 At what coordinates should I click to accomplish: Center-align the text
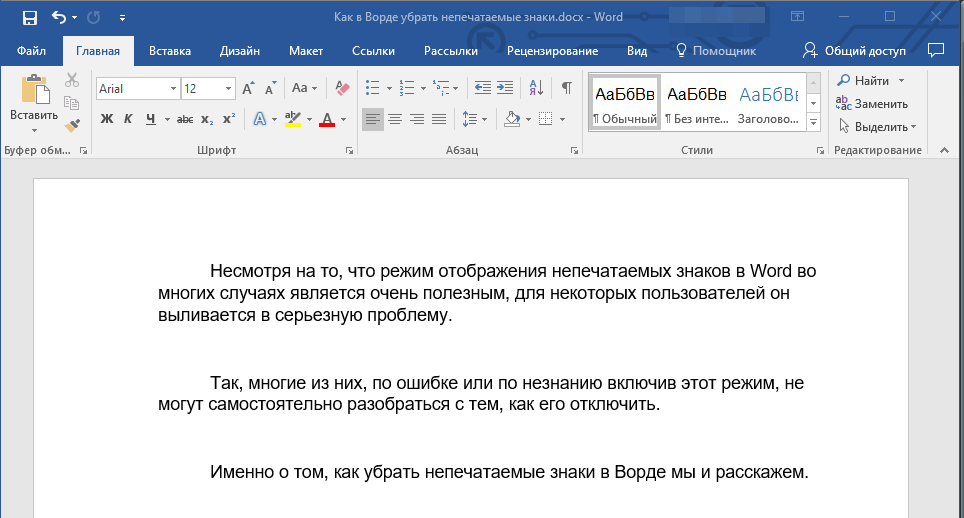click(x=395, y=119)
